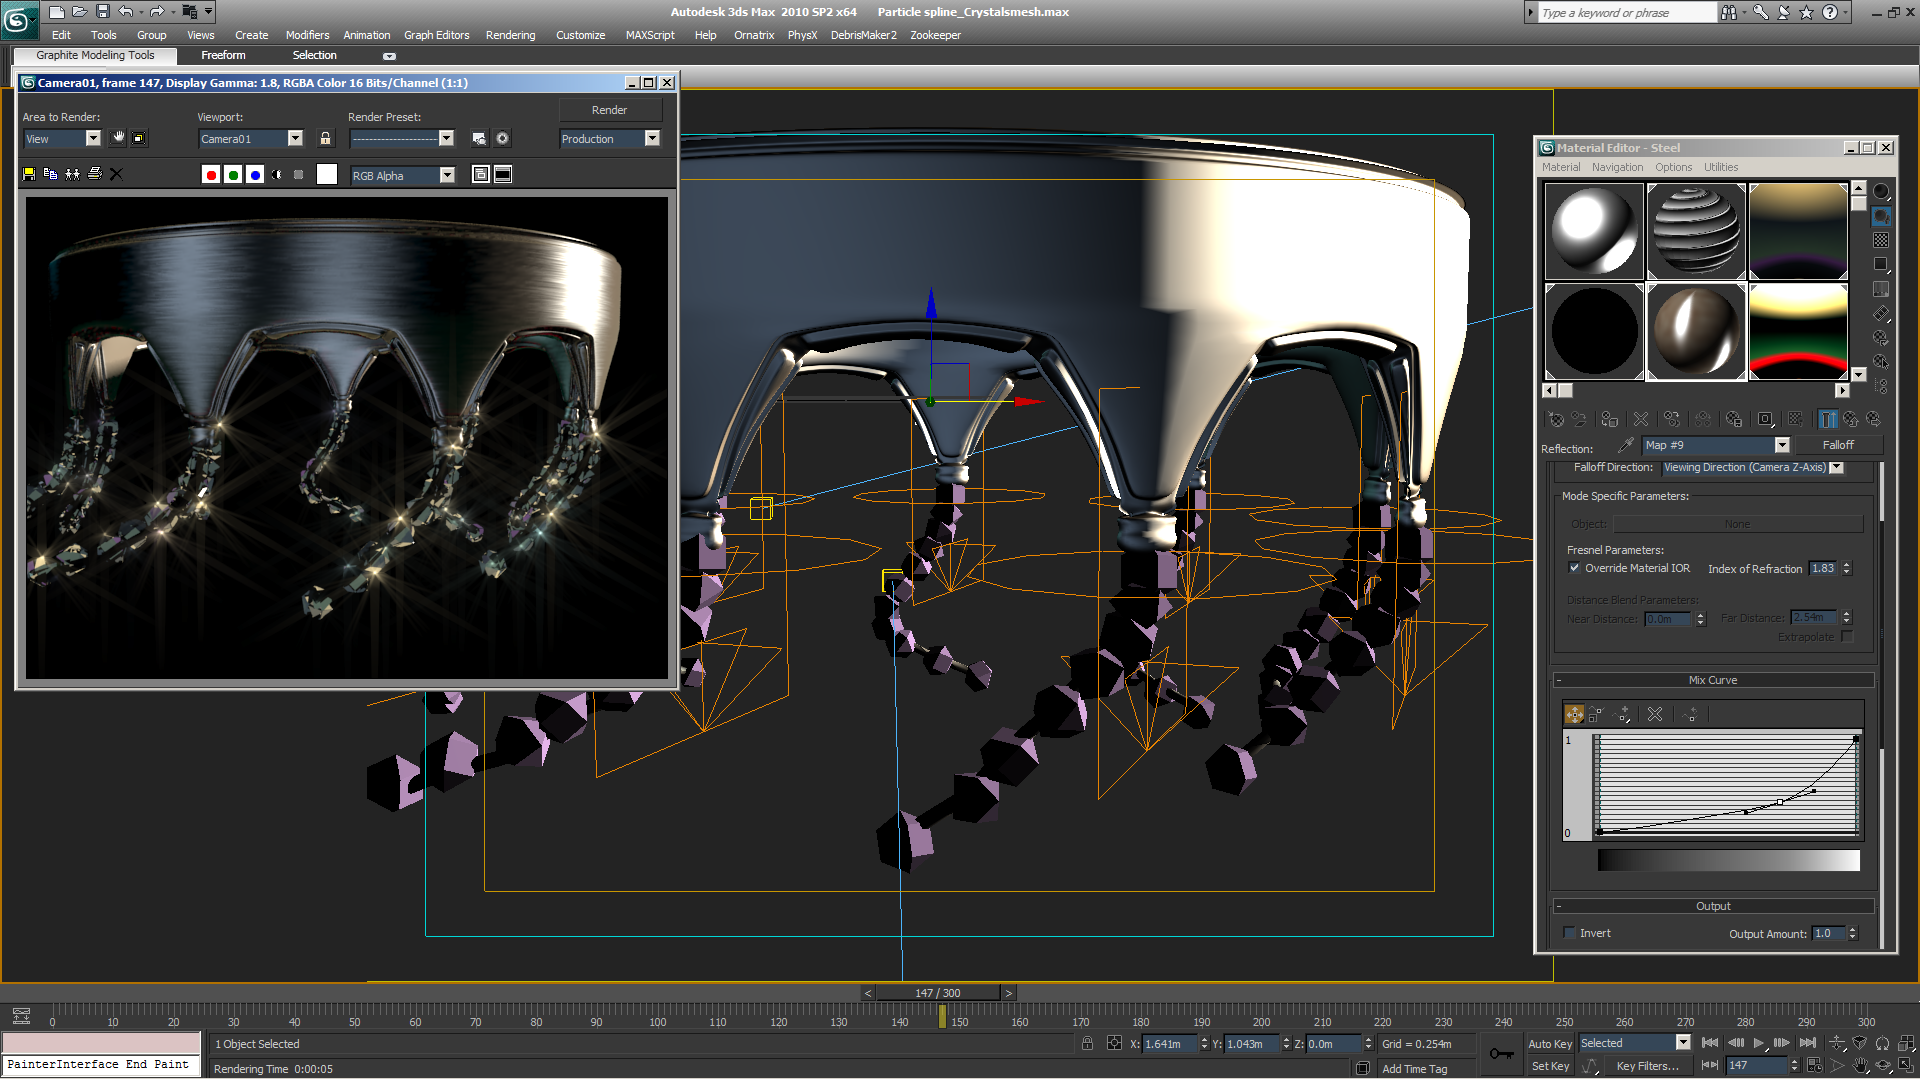Click the Key Mode toggle key icon
This screenshot has width=1920, height=1080.
pyautogui.click(x=1501, y=1053)
